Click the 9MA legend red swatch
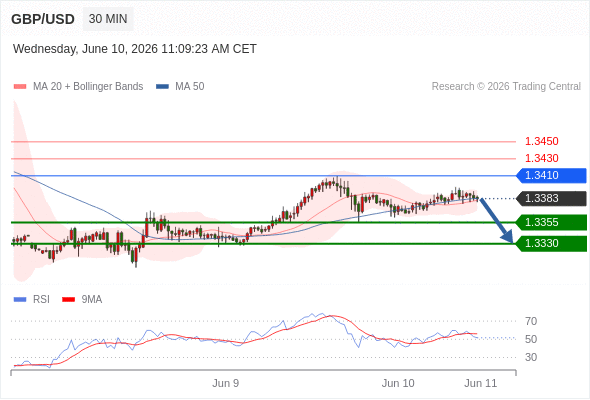590x400 pixels. 68,300
